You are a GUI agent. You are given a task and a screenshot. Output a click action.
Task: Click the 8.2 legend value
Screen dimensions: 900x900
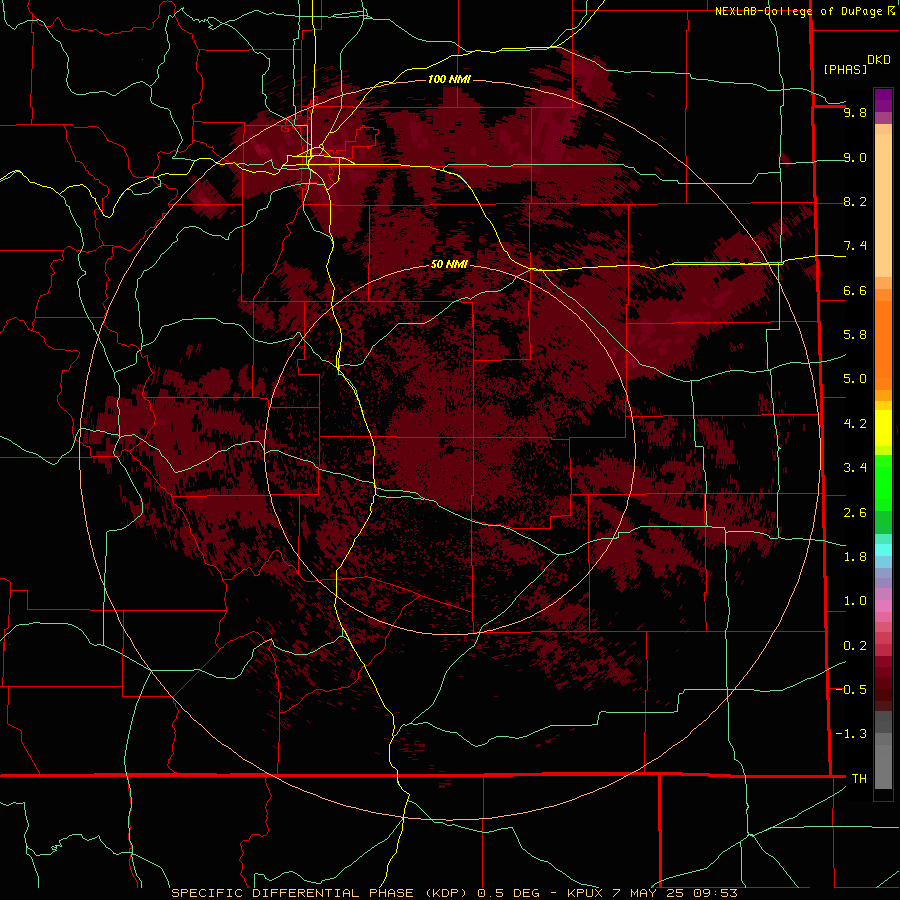click(x=855, y=201)
